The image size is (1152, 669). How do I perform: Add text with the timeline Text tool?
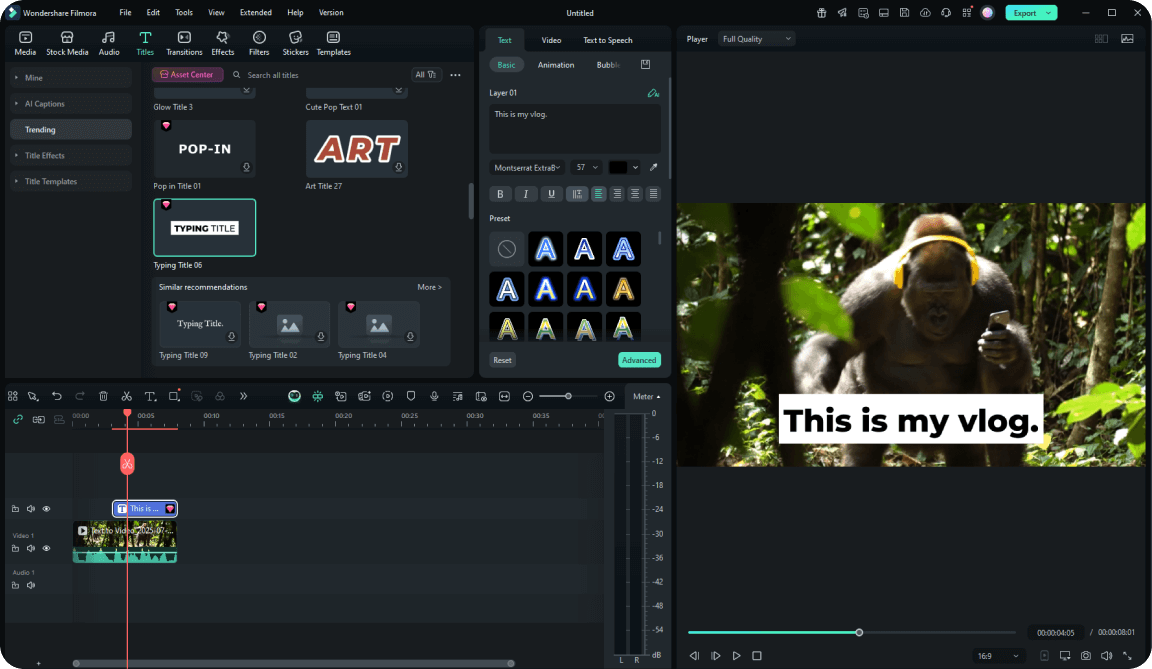(x=150, y=397)
